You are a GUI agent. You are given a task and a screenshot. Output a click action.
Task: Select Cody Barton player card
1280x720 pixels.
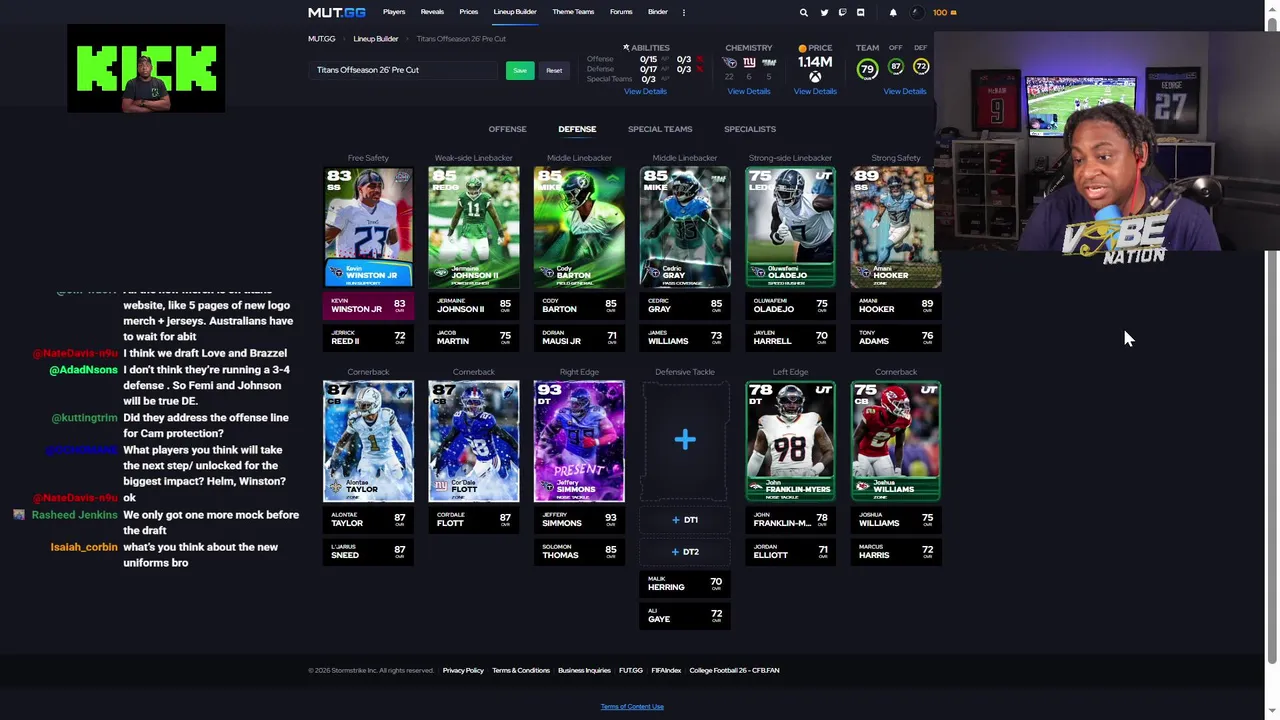579,227
